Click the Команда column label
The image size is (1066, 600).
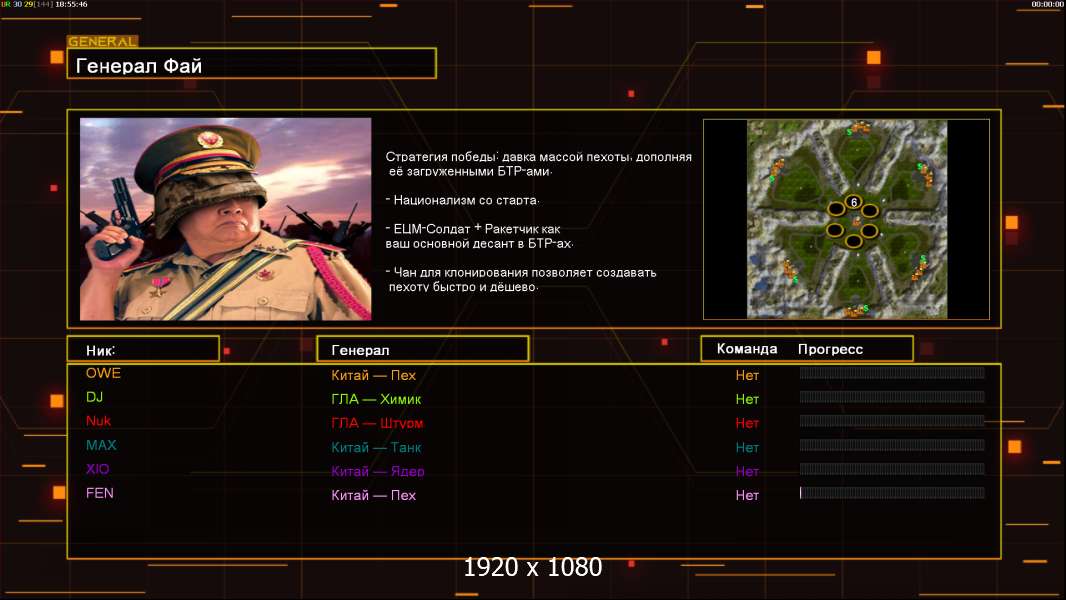pos(746,349)
